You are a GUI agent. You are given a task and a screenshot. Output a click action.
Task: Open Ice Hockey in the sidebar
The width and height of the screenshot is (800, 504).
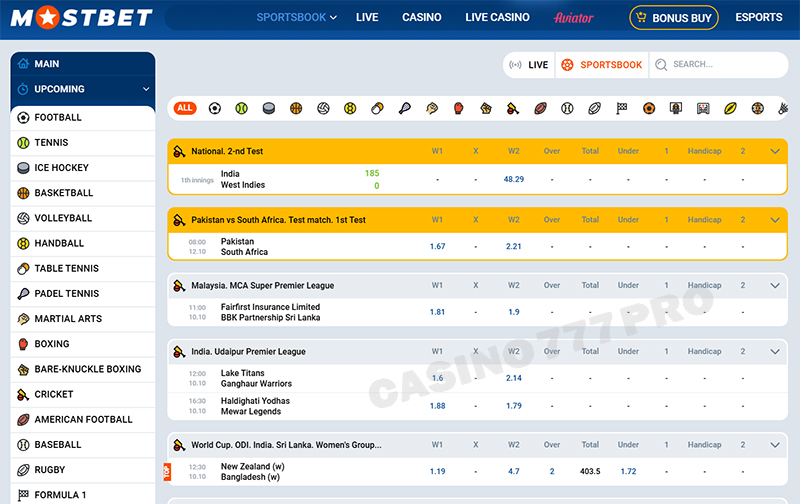(x=83, y=168)
